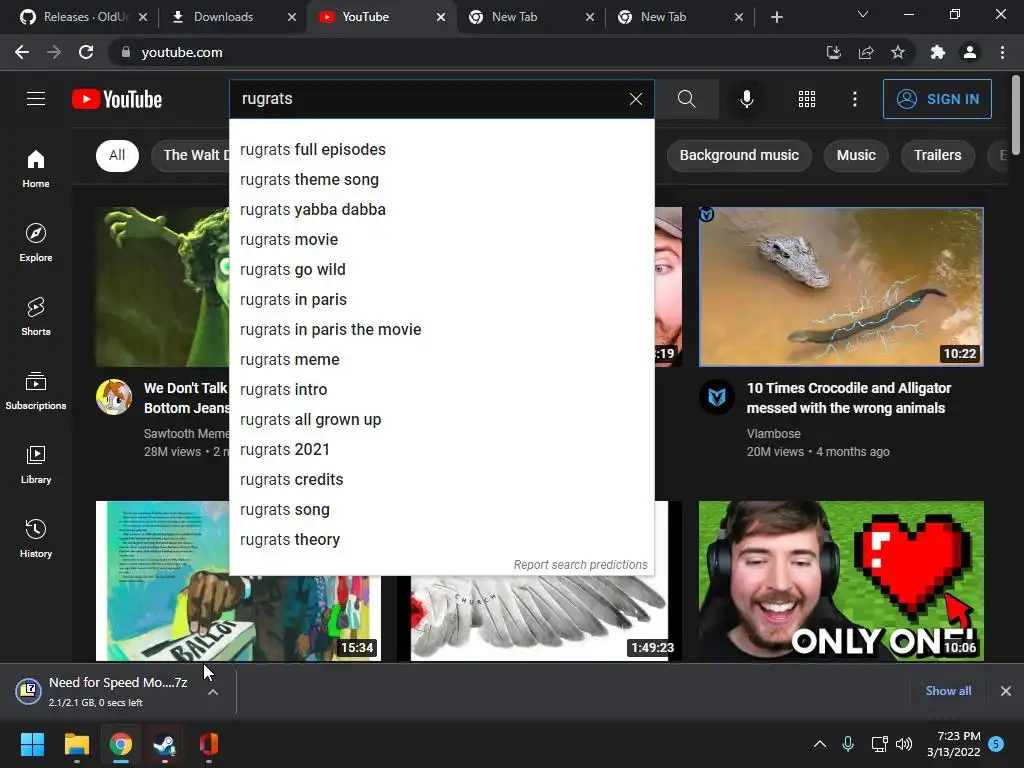
Task: Show hidden system tray icons
Action: (820, 744)
